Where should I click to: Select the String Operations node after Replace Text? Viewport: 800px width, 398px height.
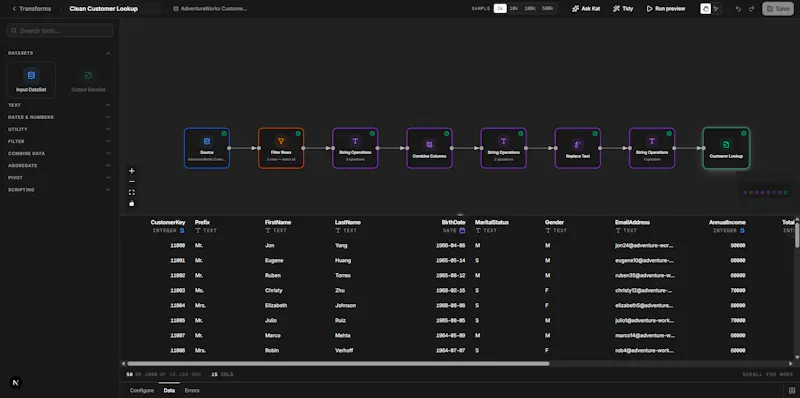[652, 148]
